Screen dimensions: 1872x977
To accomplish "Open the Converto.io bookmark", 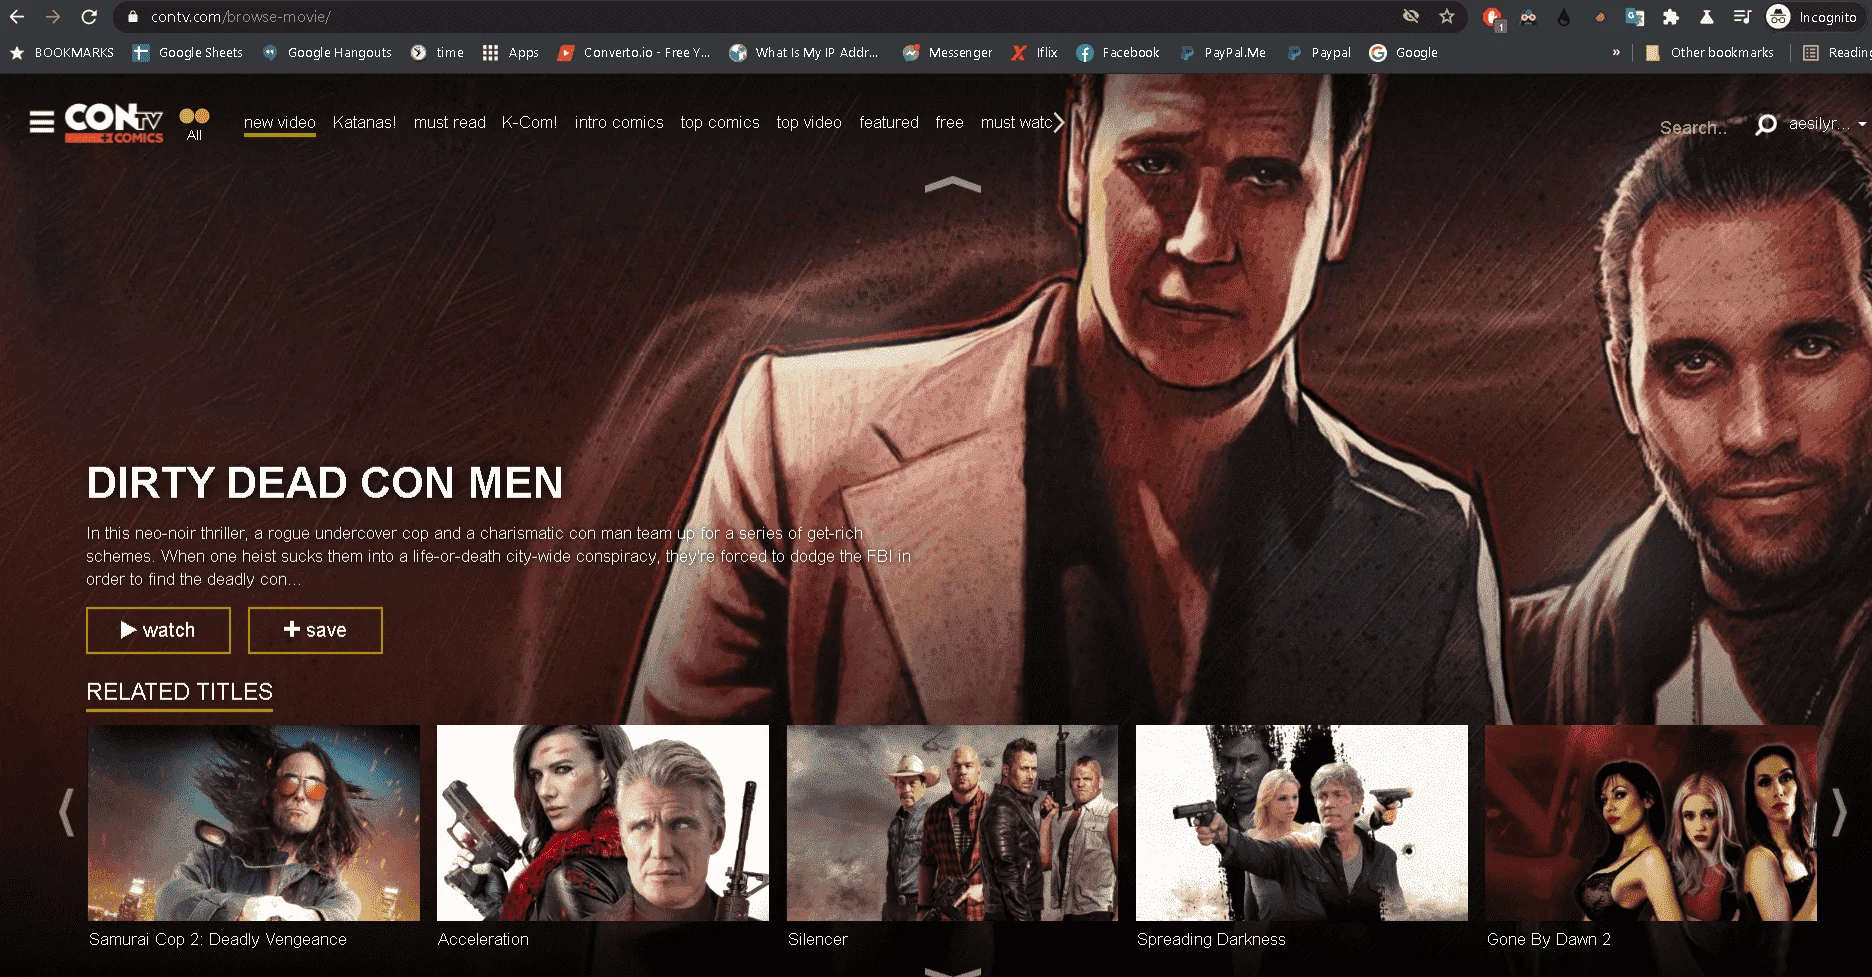I will tap(634, 53).
